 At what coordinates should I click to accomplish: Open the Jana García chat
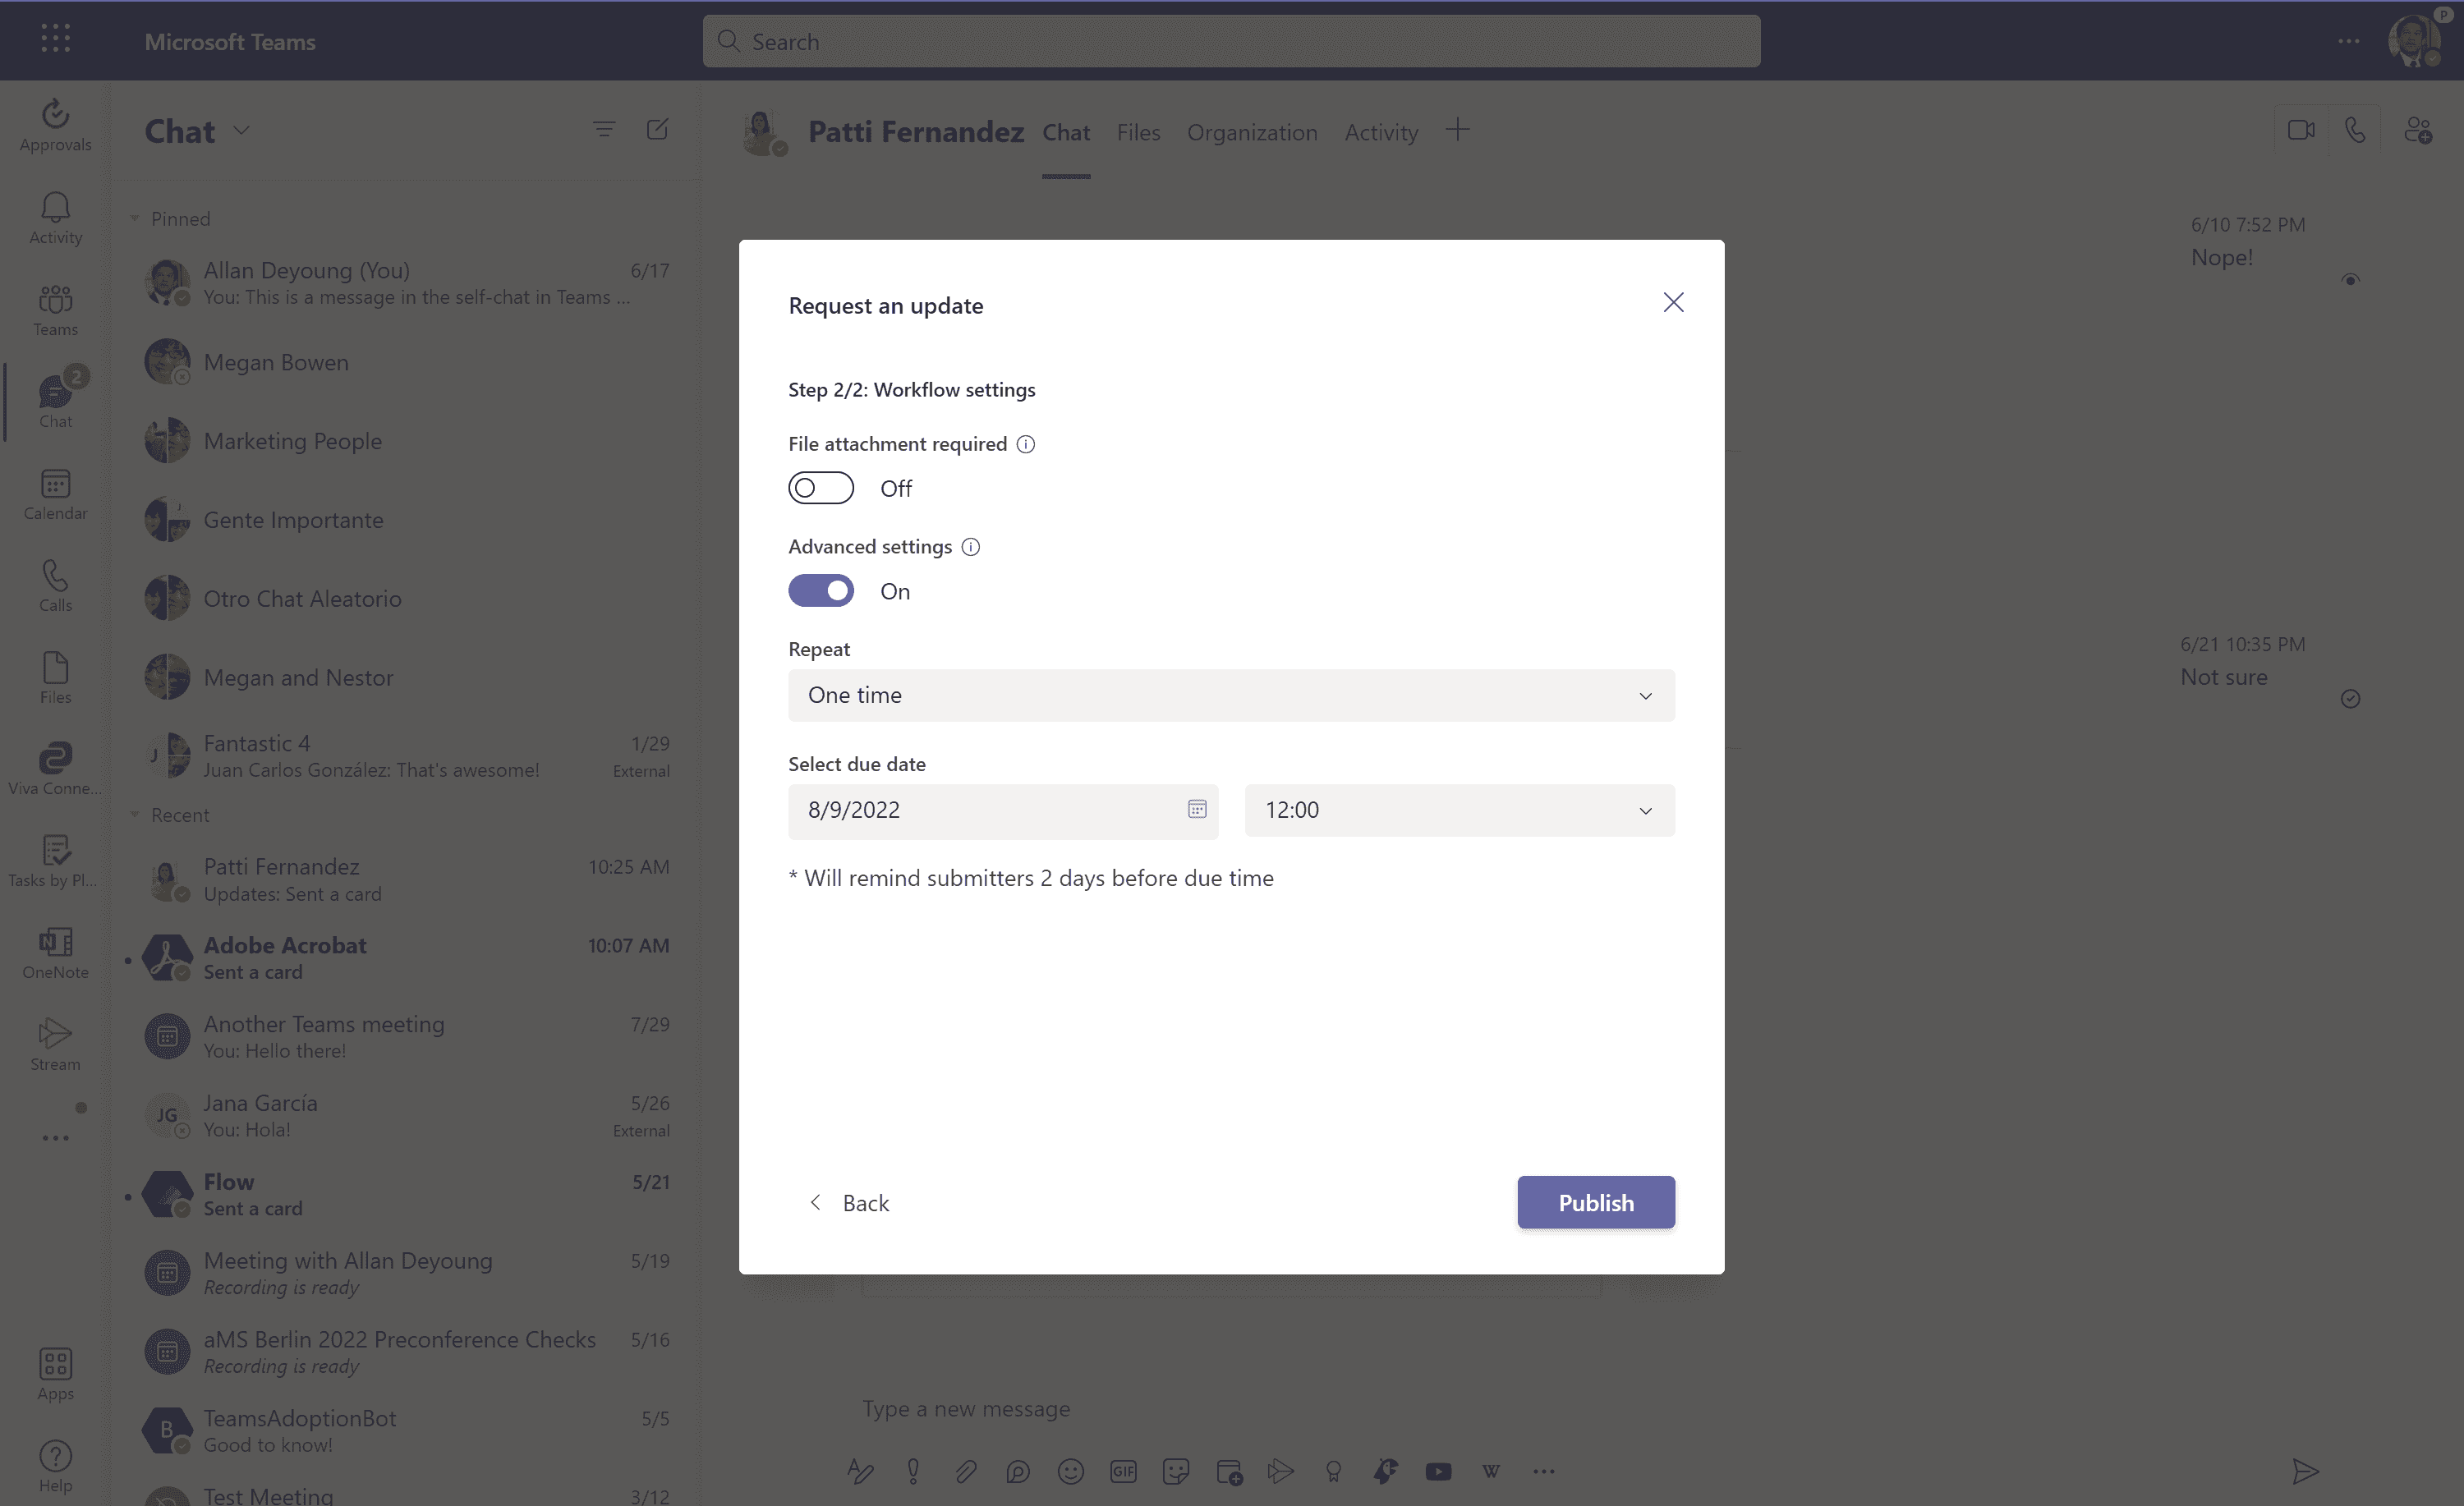click(x=406, y=1115)
